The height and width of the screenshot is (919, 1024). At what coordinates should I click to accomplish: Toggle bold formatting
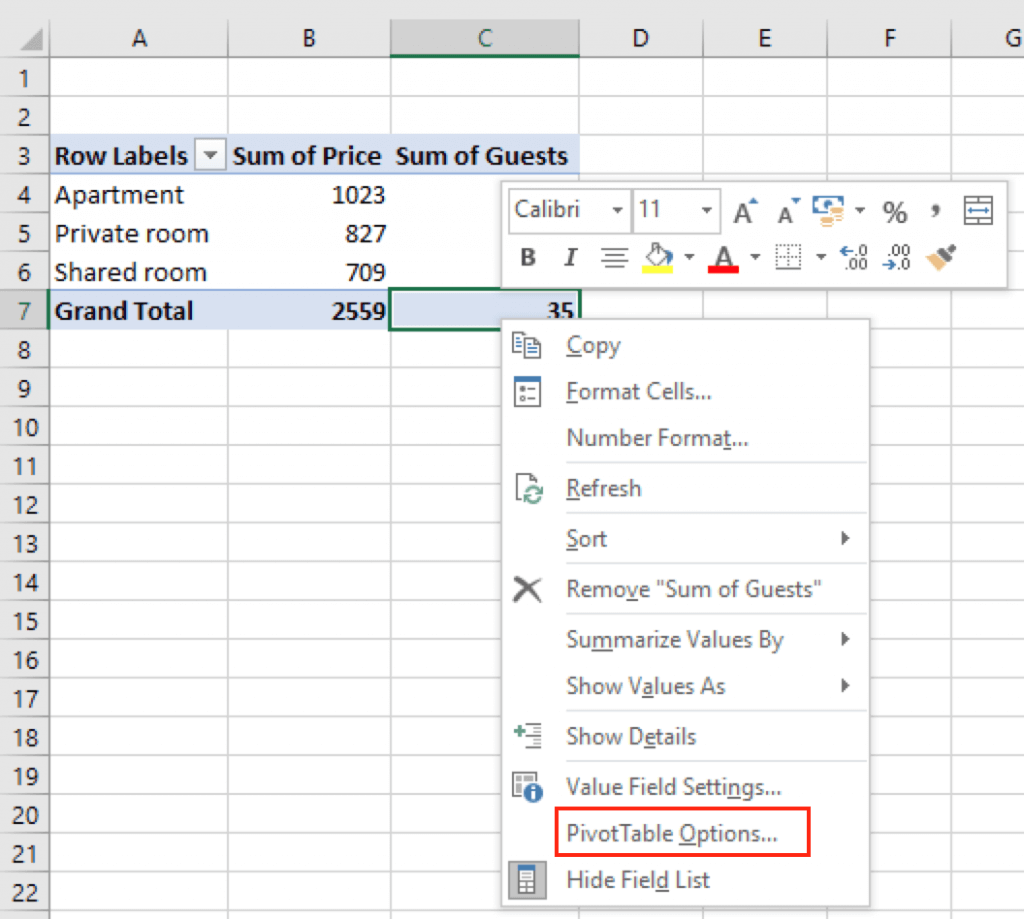pyautogui.click(x=529, y=257)
